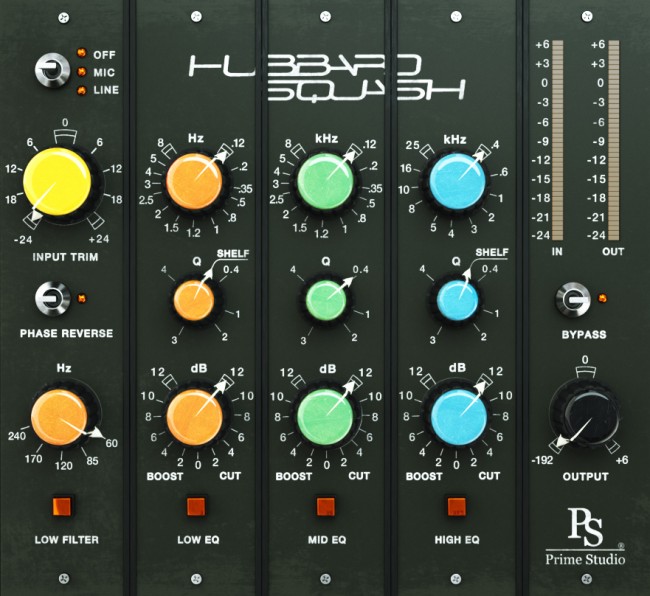Click the Low EQ Q shelf knob
The width and height of the screenshot is (650, 596).
coord(195,298)
